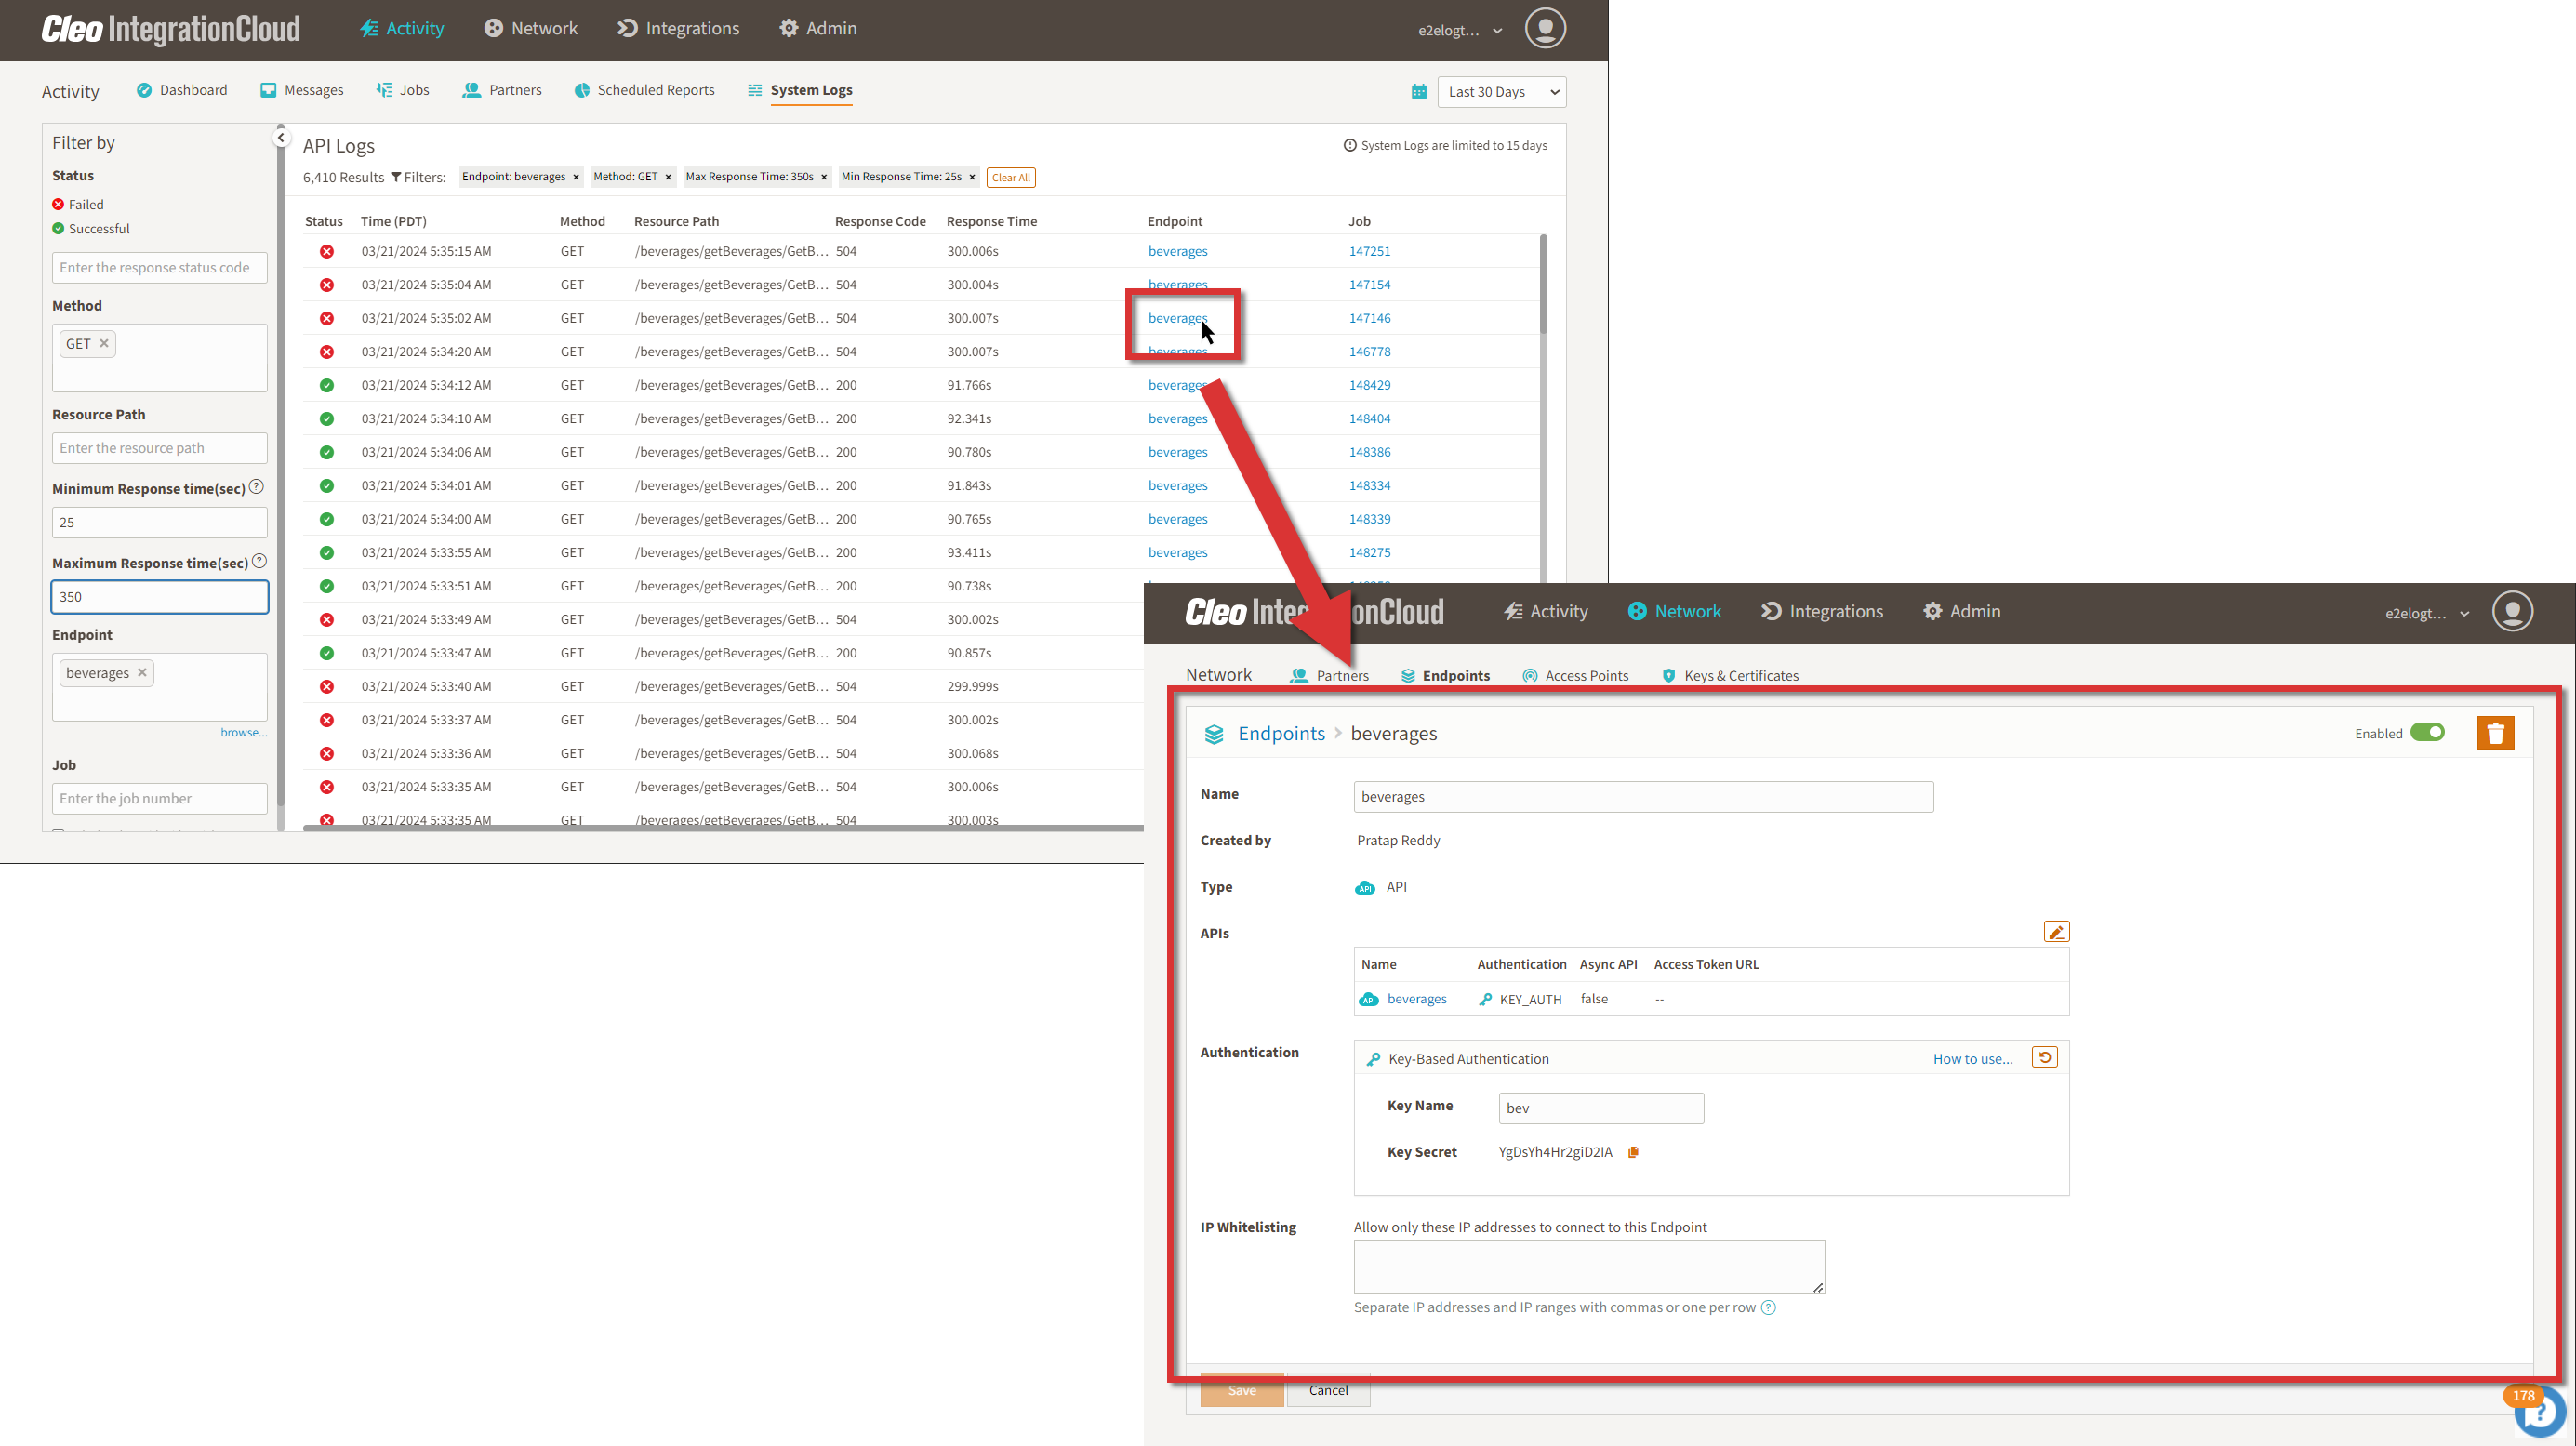Remove the Max Response Time: 350s chip
The image size is (2576, 1446).
(x=824, y=177)
